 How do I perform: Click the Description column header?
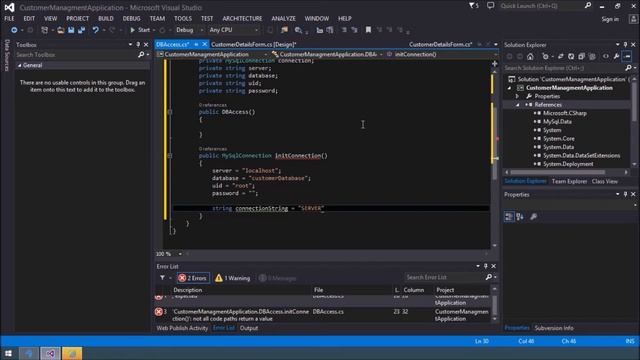pyautogui.click(x=187, y=290)
